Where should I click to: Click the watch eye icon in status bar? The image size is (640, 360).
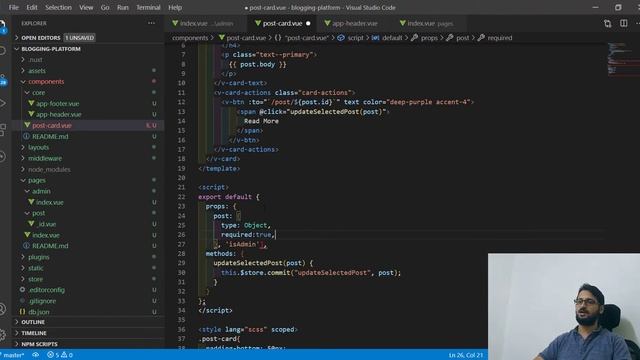36,355
